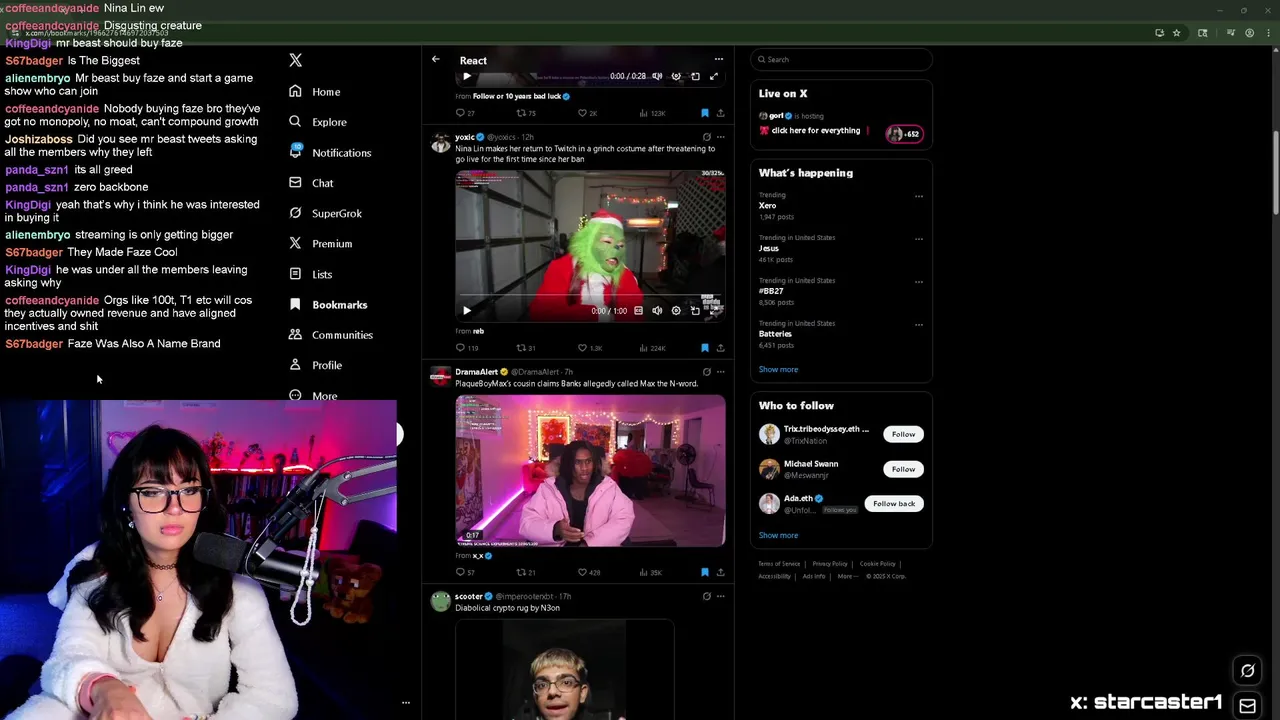View analytics of the yoxic post, 224K views
Screen dimensions: 1280x720
651,348
